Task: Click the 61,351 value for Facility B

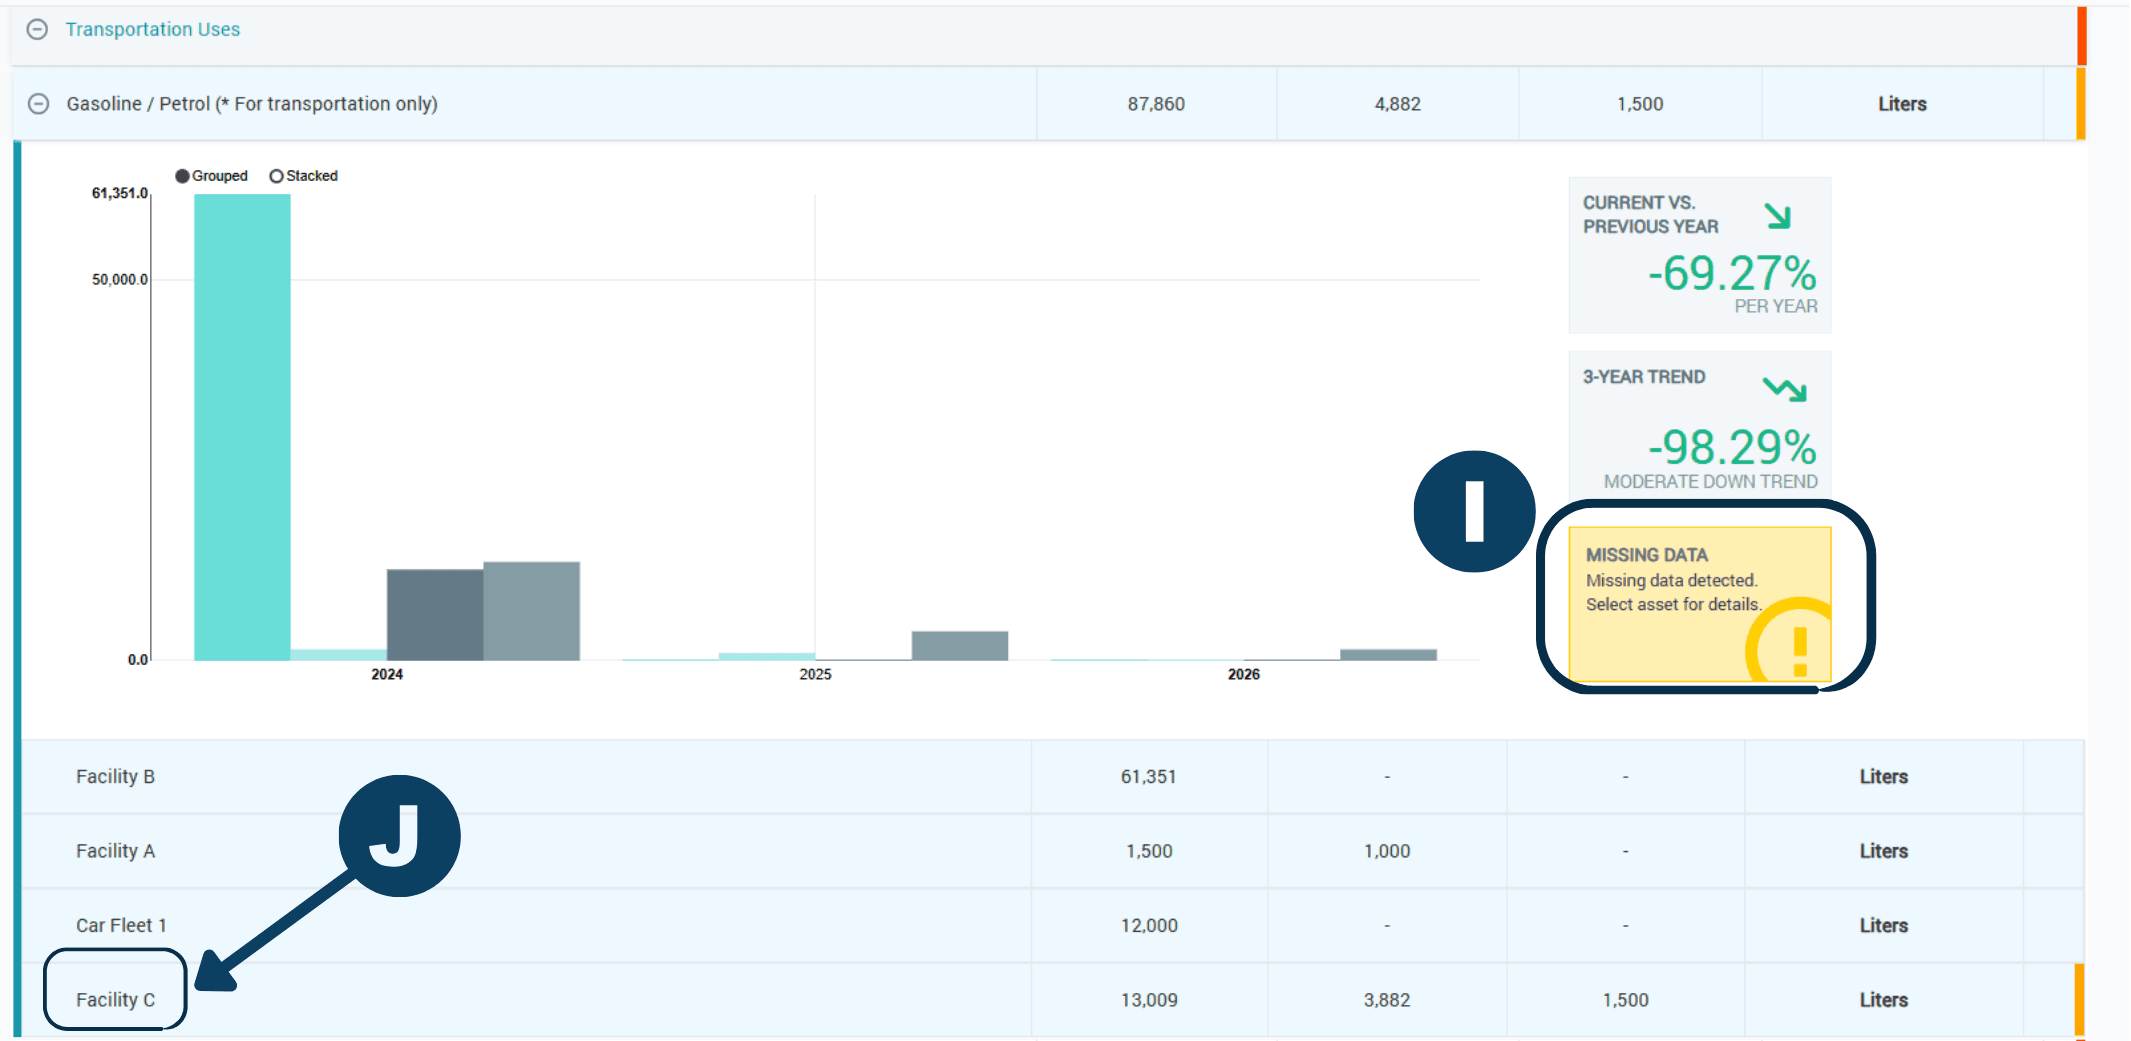Action: (1148, 777)
